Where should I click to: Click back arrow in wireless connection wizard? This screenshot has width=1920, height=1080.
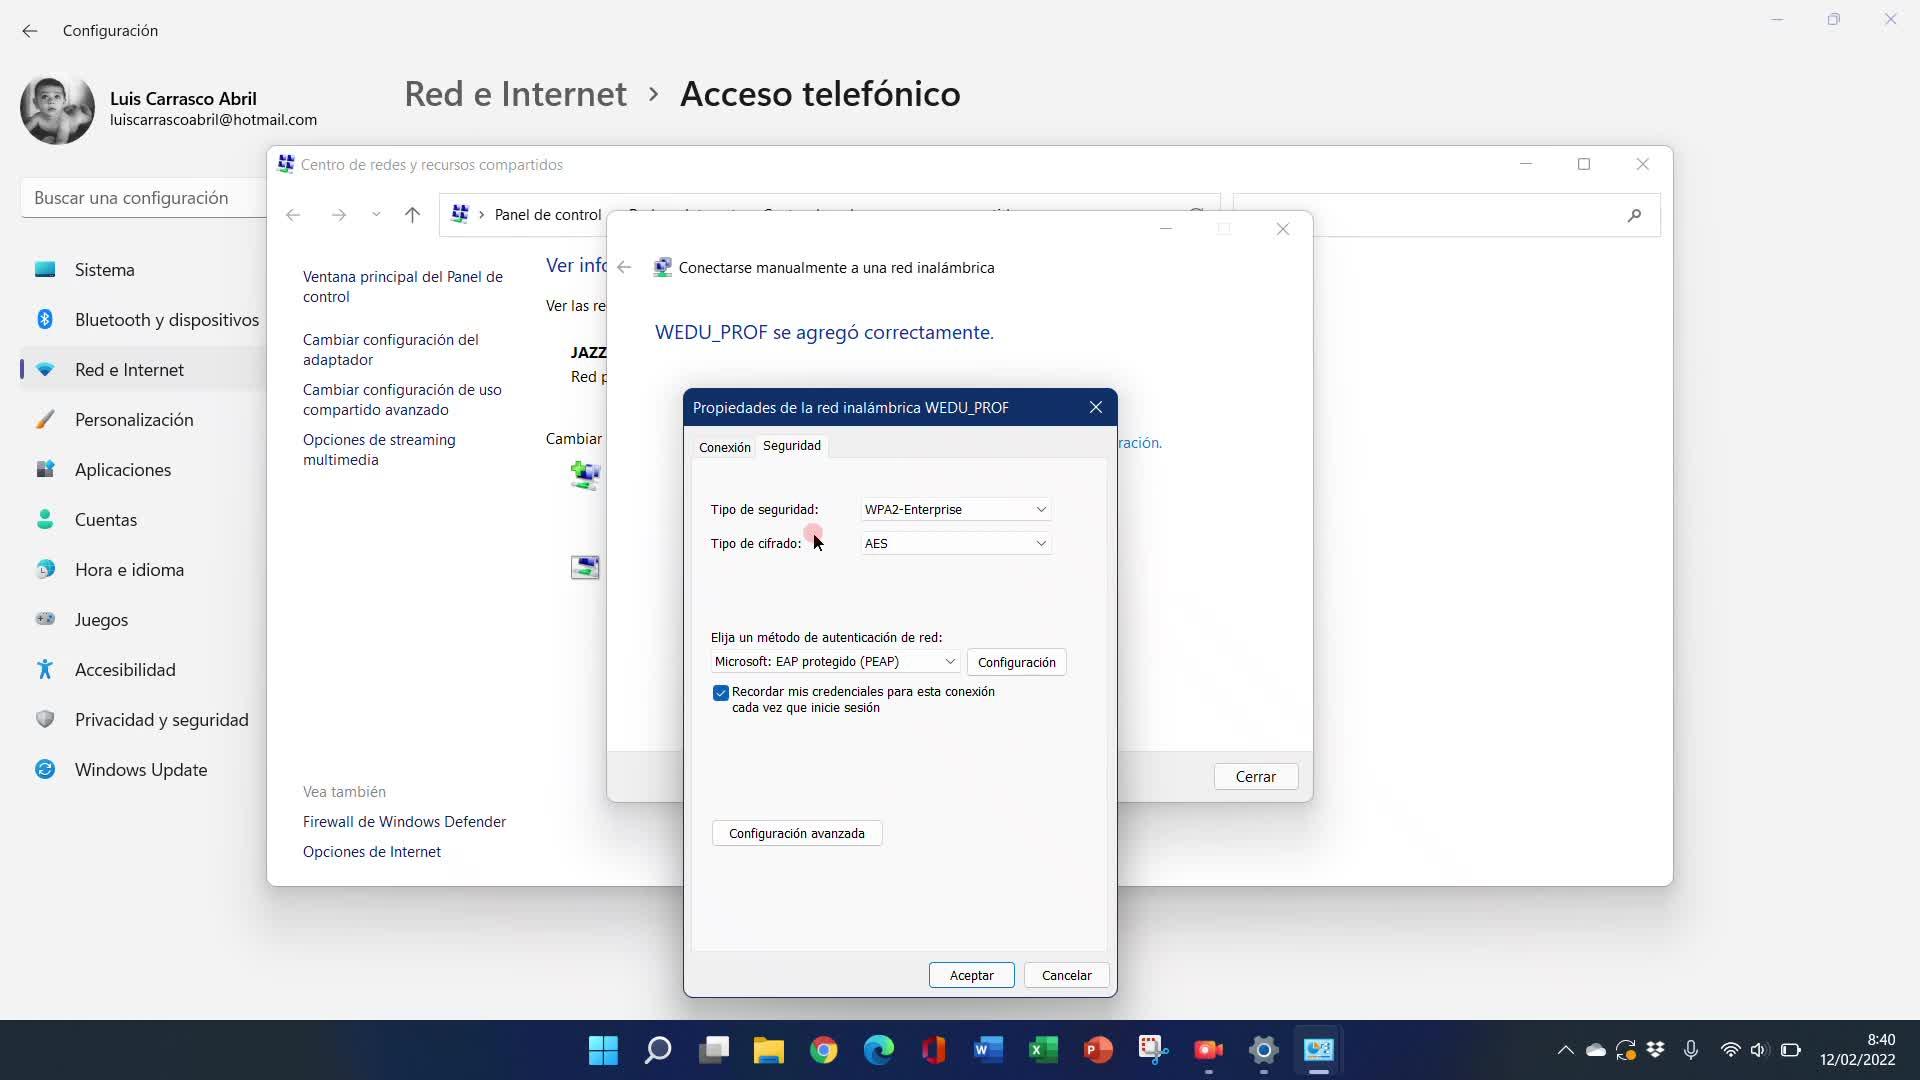click(624, 267)
